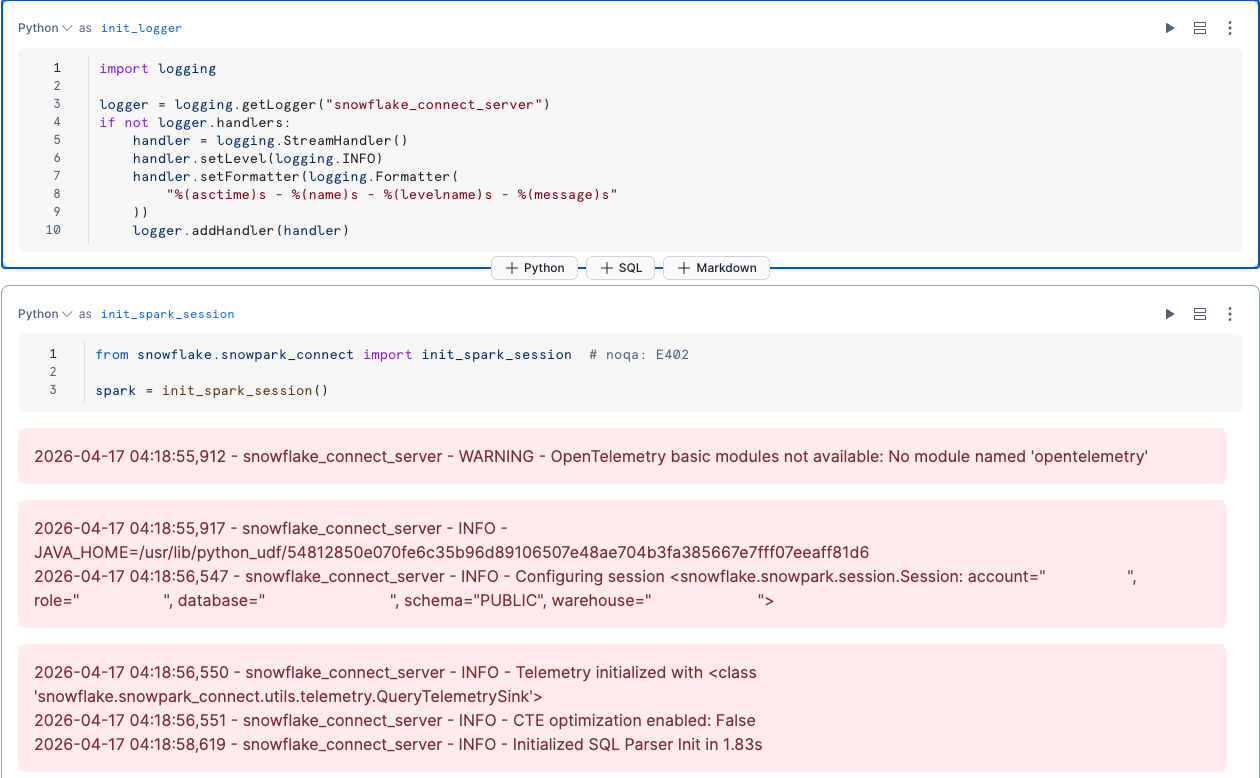Click the init_spark_session cell name
The image size is (1260, 778).
pos(167,314)
